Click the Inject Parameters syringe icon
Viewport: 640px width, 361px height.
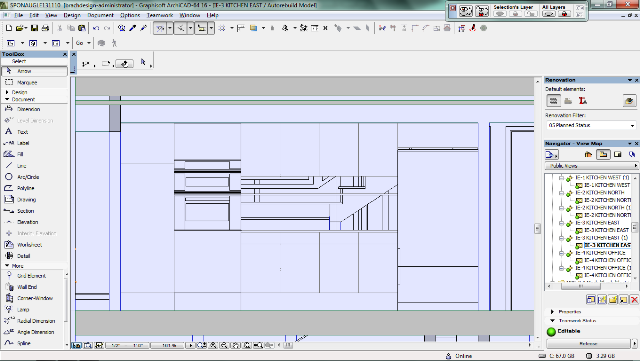pos(143,28)
